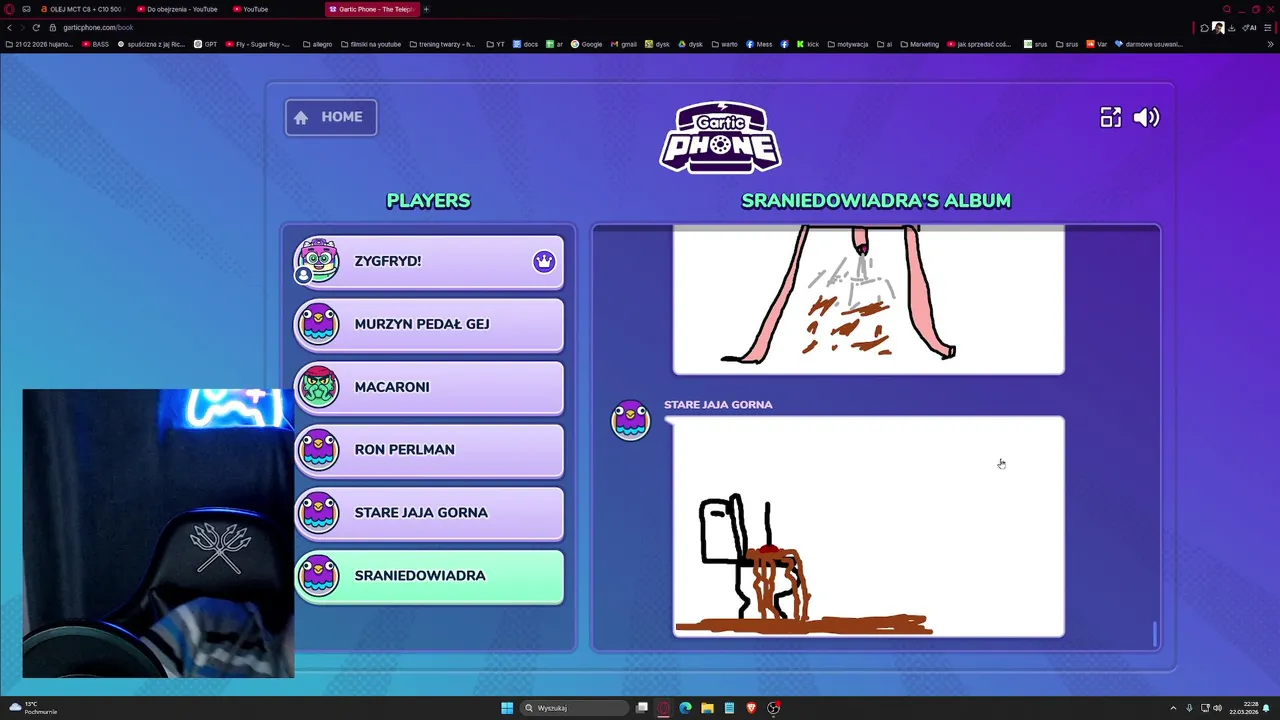This screenshot has width=1280, height=720.
Task: Open browser extensions icon
Action: [x=1204, y=27]
